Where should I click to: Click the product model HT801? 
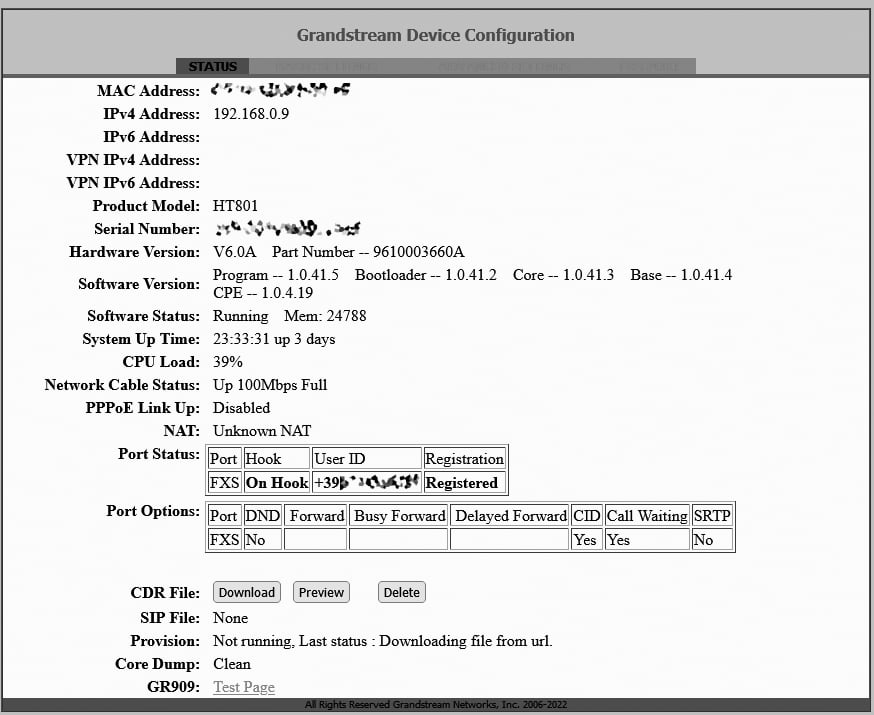tap(235, 206)
